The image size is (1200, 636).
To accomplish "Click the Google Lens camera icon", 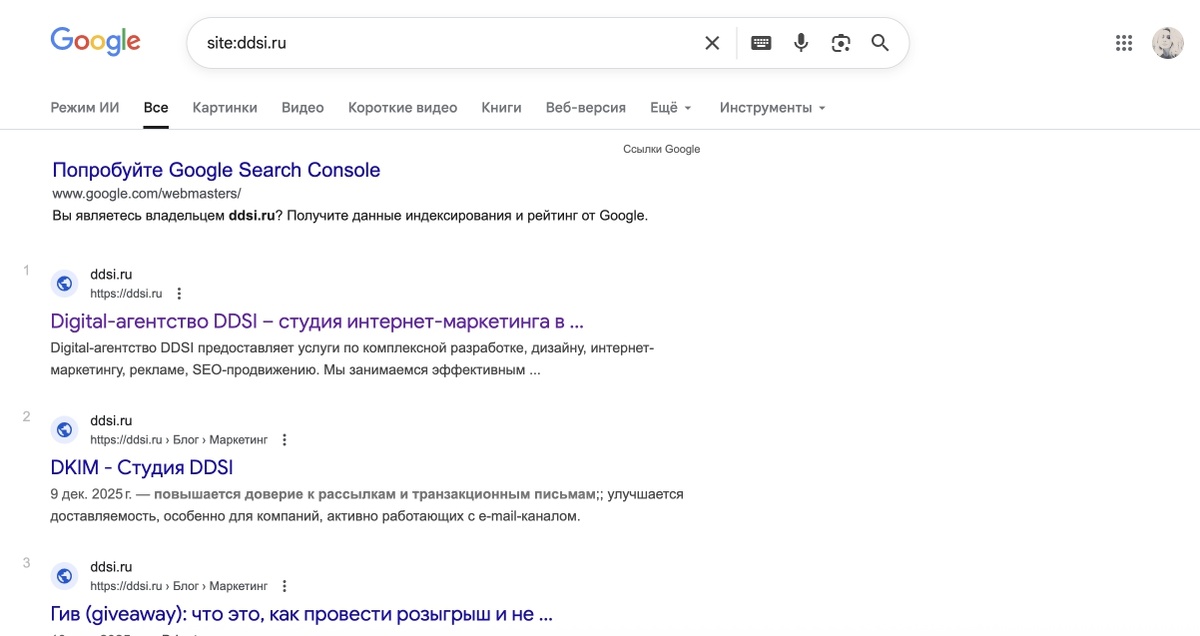I will [840, 42].
